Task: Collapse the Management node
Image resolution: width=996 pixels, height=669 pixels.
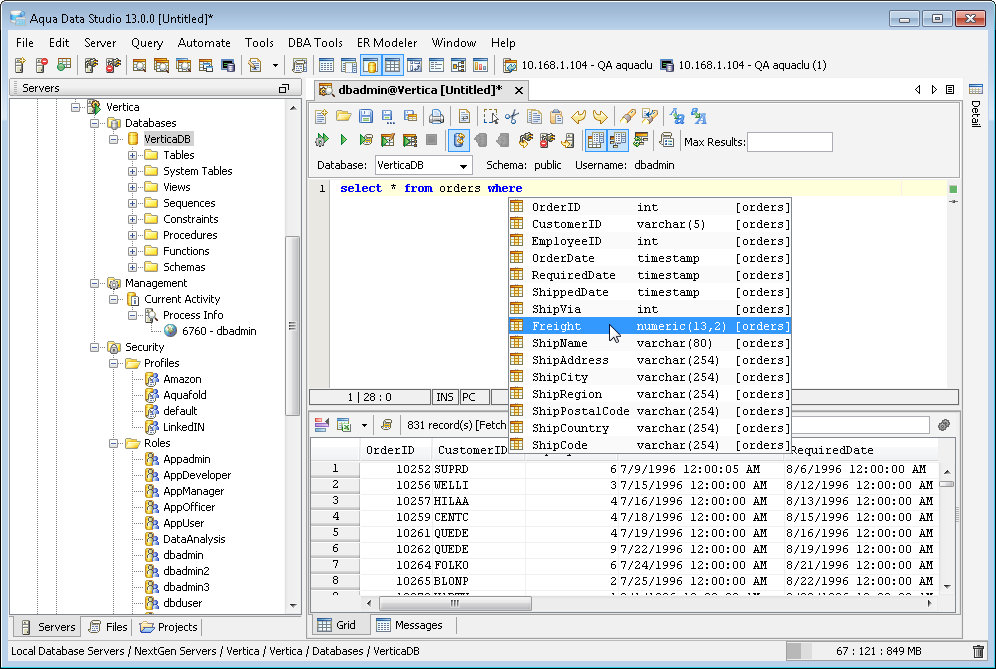Action: pyautogui.click(x=94, y=283)
